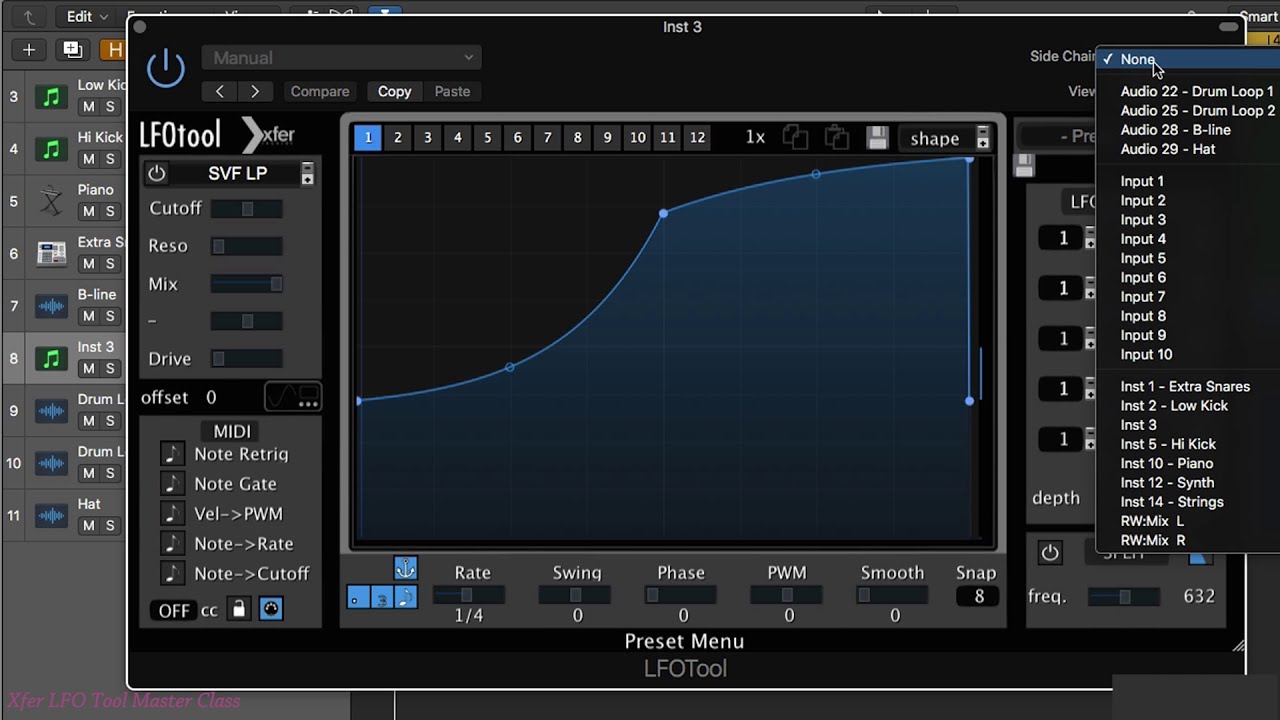Toggle the CC lock padlock icon

point(238,609)
